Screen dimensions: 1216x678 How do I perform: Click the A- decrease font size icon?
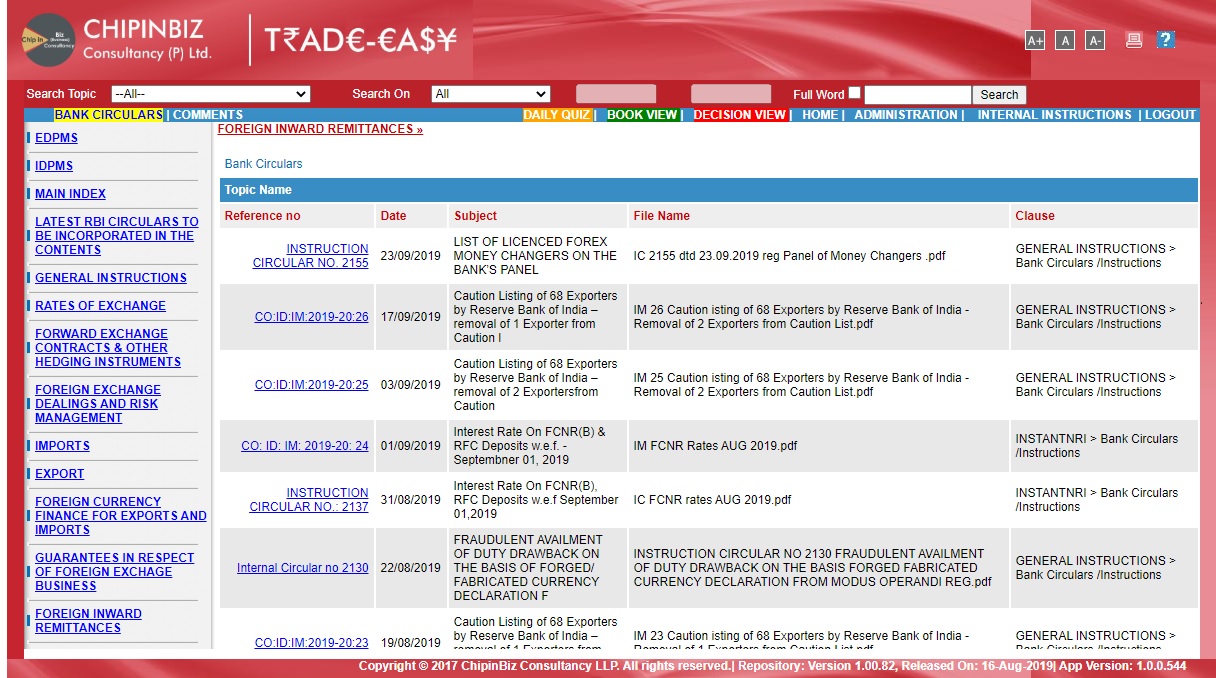click(x=1095, y=40)
